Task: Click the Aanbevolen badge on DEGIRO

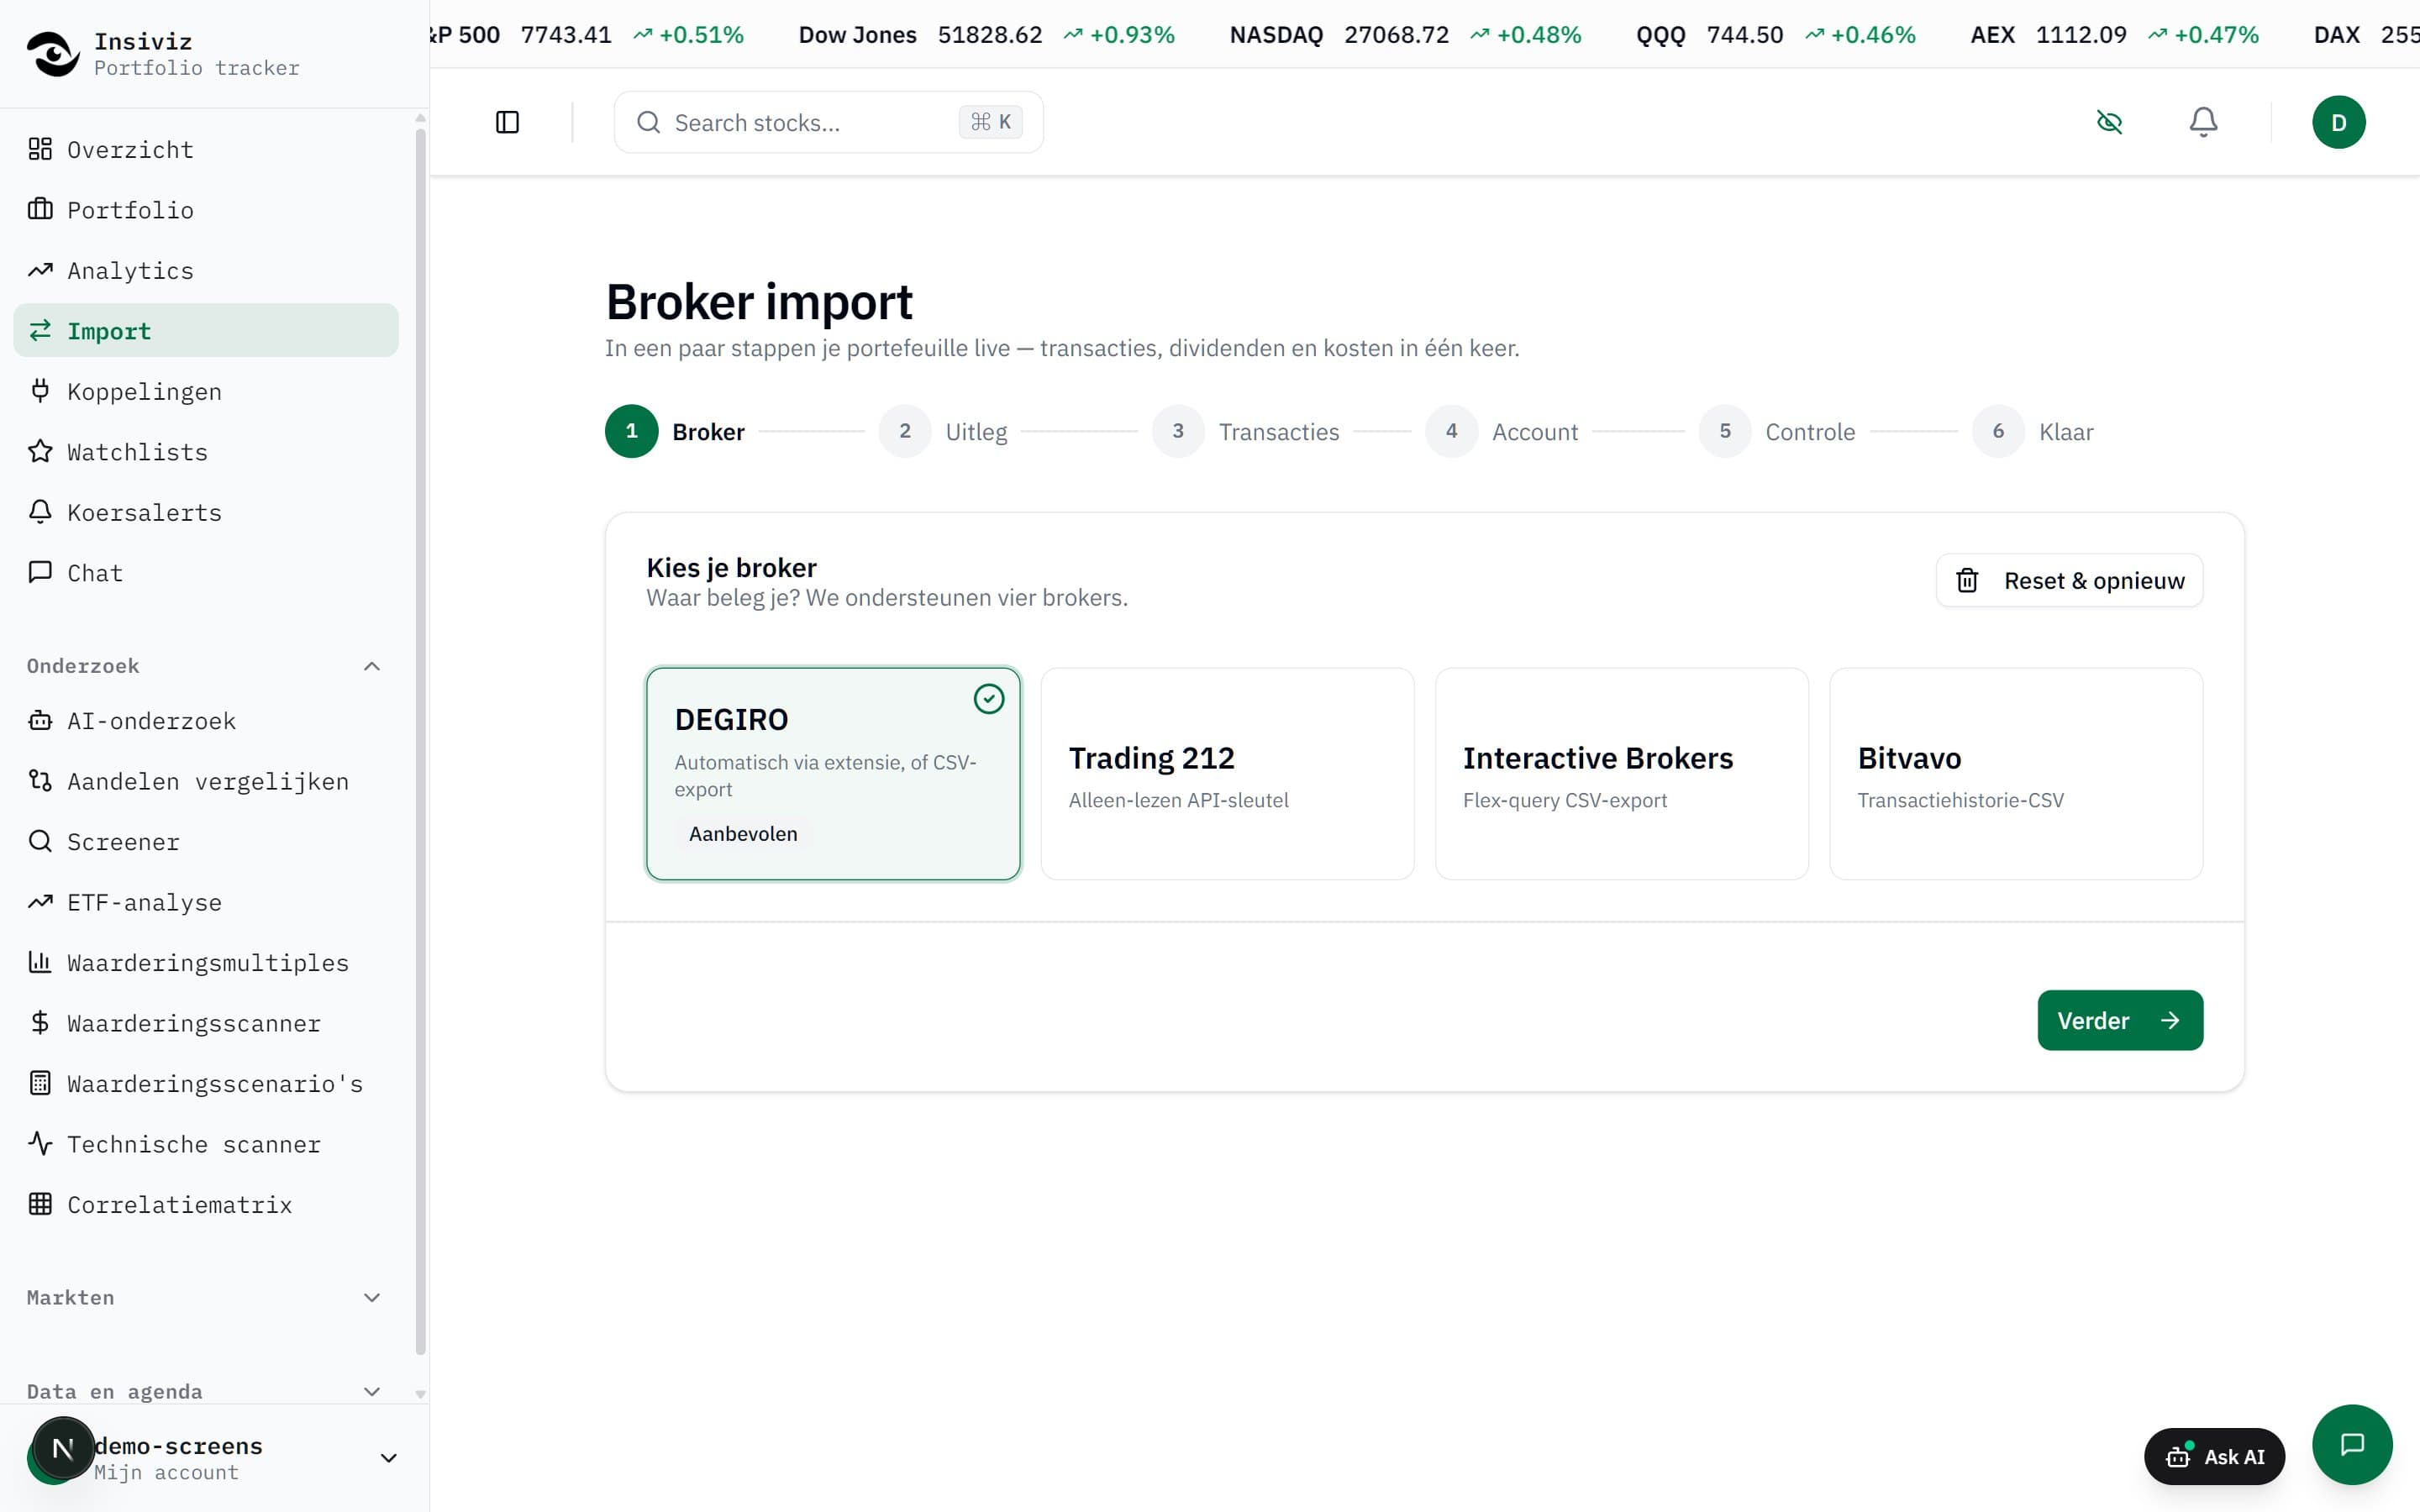Action: (x=743, y=834)
